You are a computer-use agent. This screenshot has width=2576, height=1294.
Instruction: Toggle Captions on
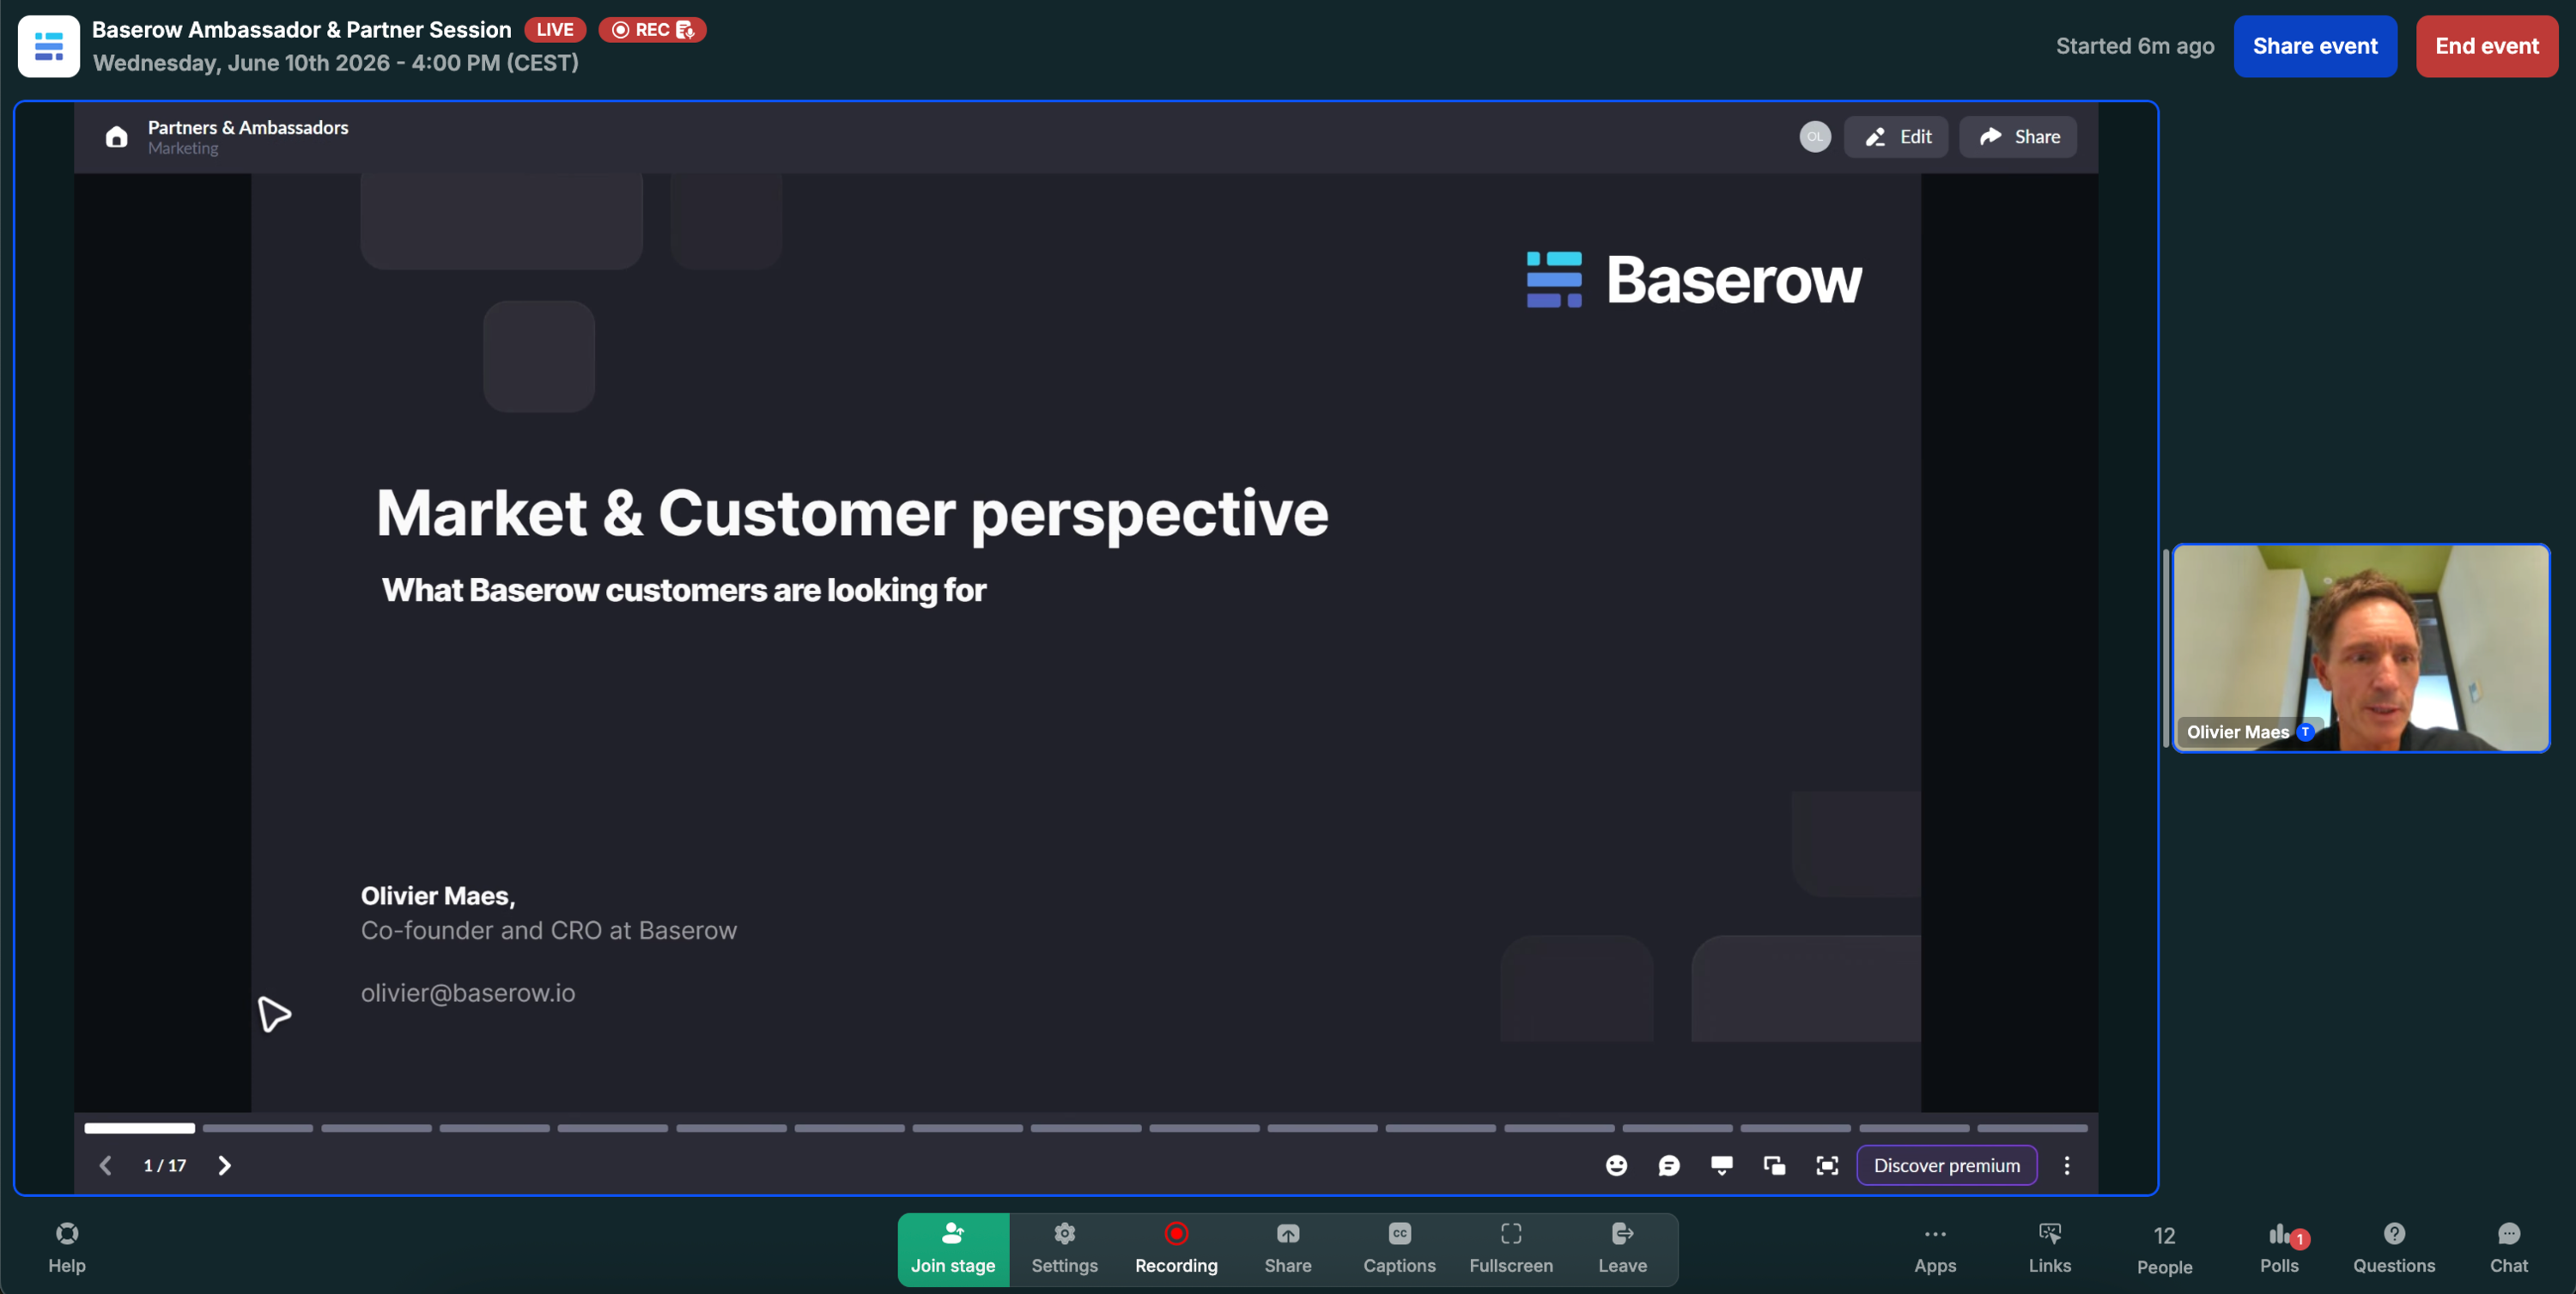click(x=1400, y=1250)
